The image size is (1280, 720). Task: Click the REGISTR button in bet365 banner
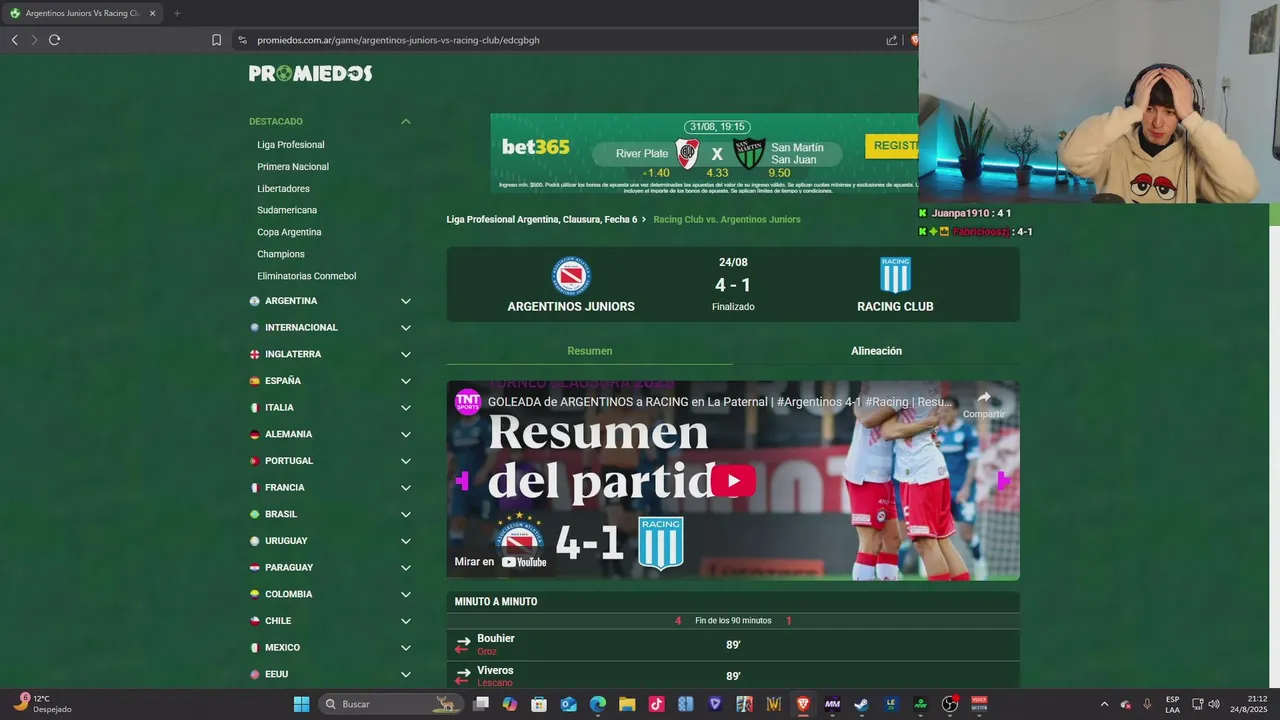(892, 146)
